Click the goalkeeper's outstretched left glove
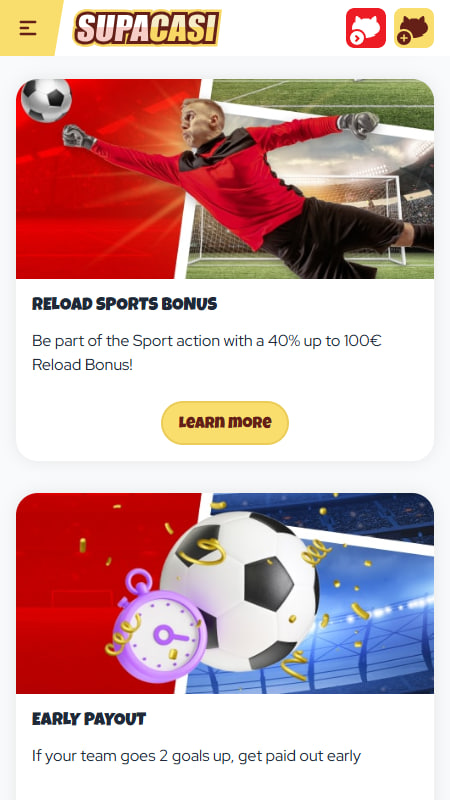 pos(78,136)
